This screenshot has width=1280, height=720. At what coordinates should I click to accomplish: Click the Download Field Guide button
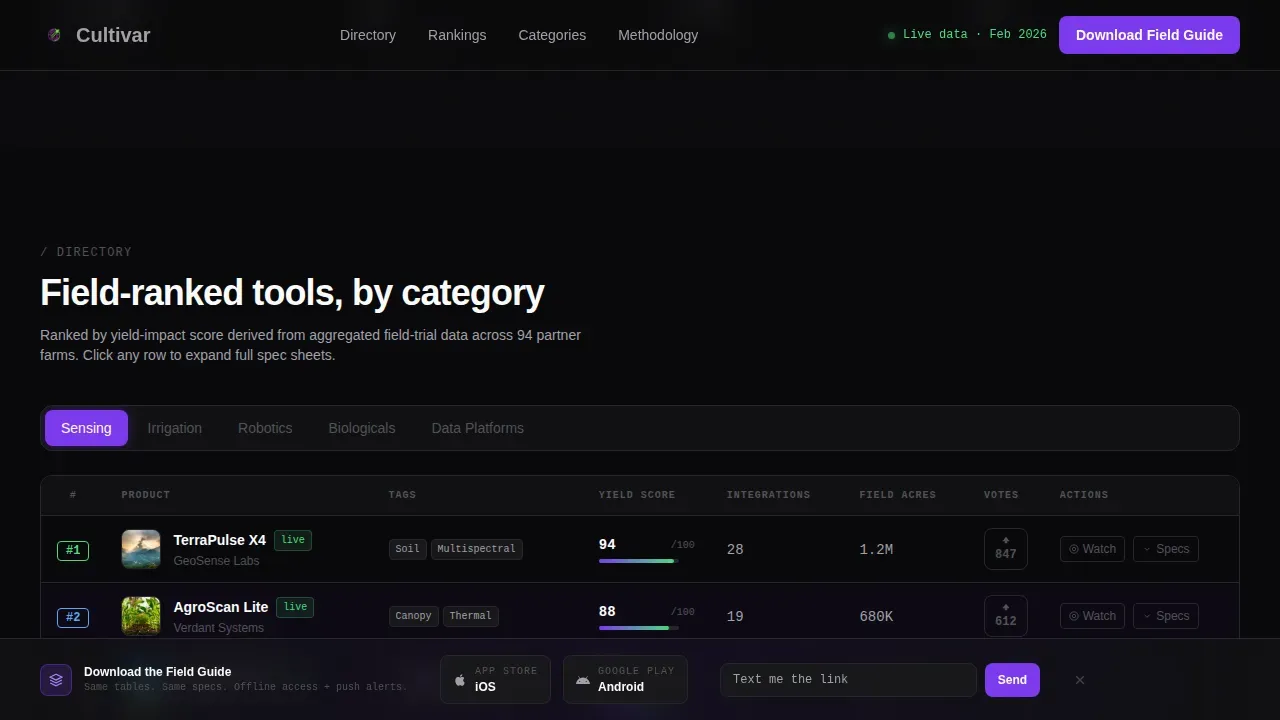pos(1149,35)
